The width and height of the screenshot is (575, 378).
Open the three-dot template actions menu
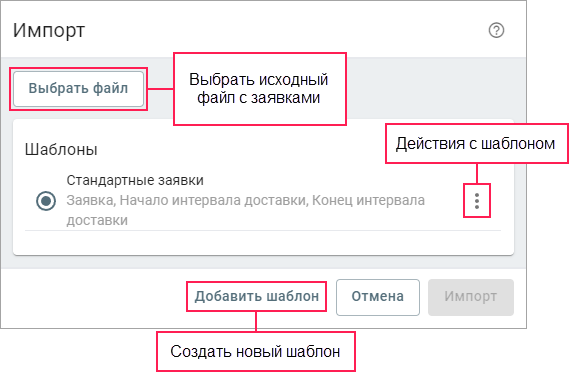click(x=477, y=201)
